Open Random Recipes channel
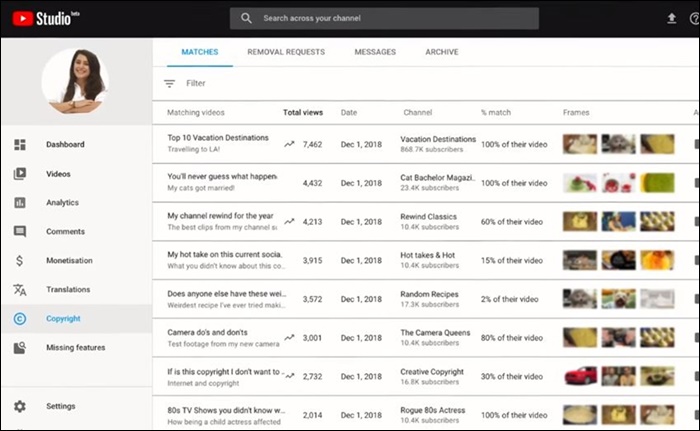This screenshot has height=431, width=700. pyautogui.click(x=429, y=294)
